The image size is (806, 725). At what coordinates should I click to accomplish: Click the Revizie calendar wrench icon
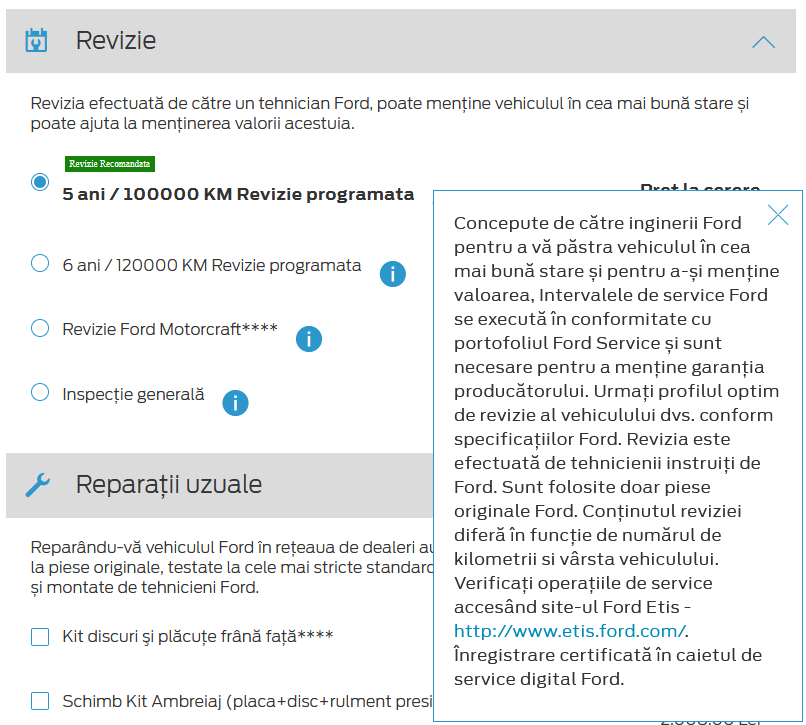[37, 41]
